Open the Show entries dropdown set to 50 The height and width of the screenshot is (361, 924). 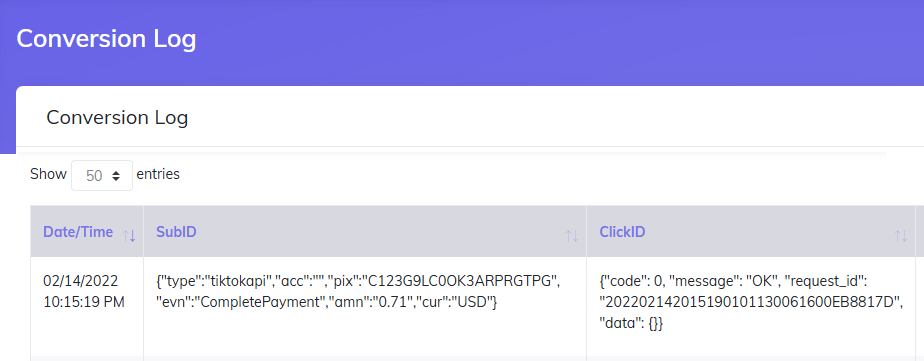point(102,175)
